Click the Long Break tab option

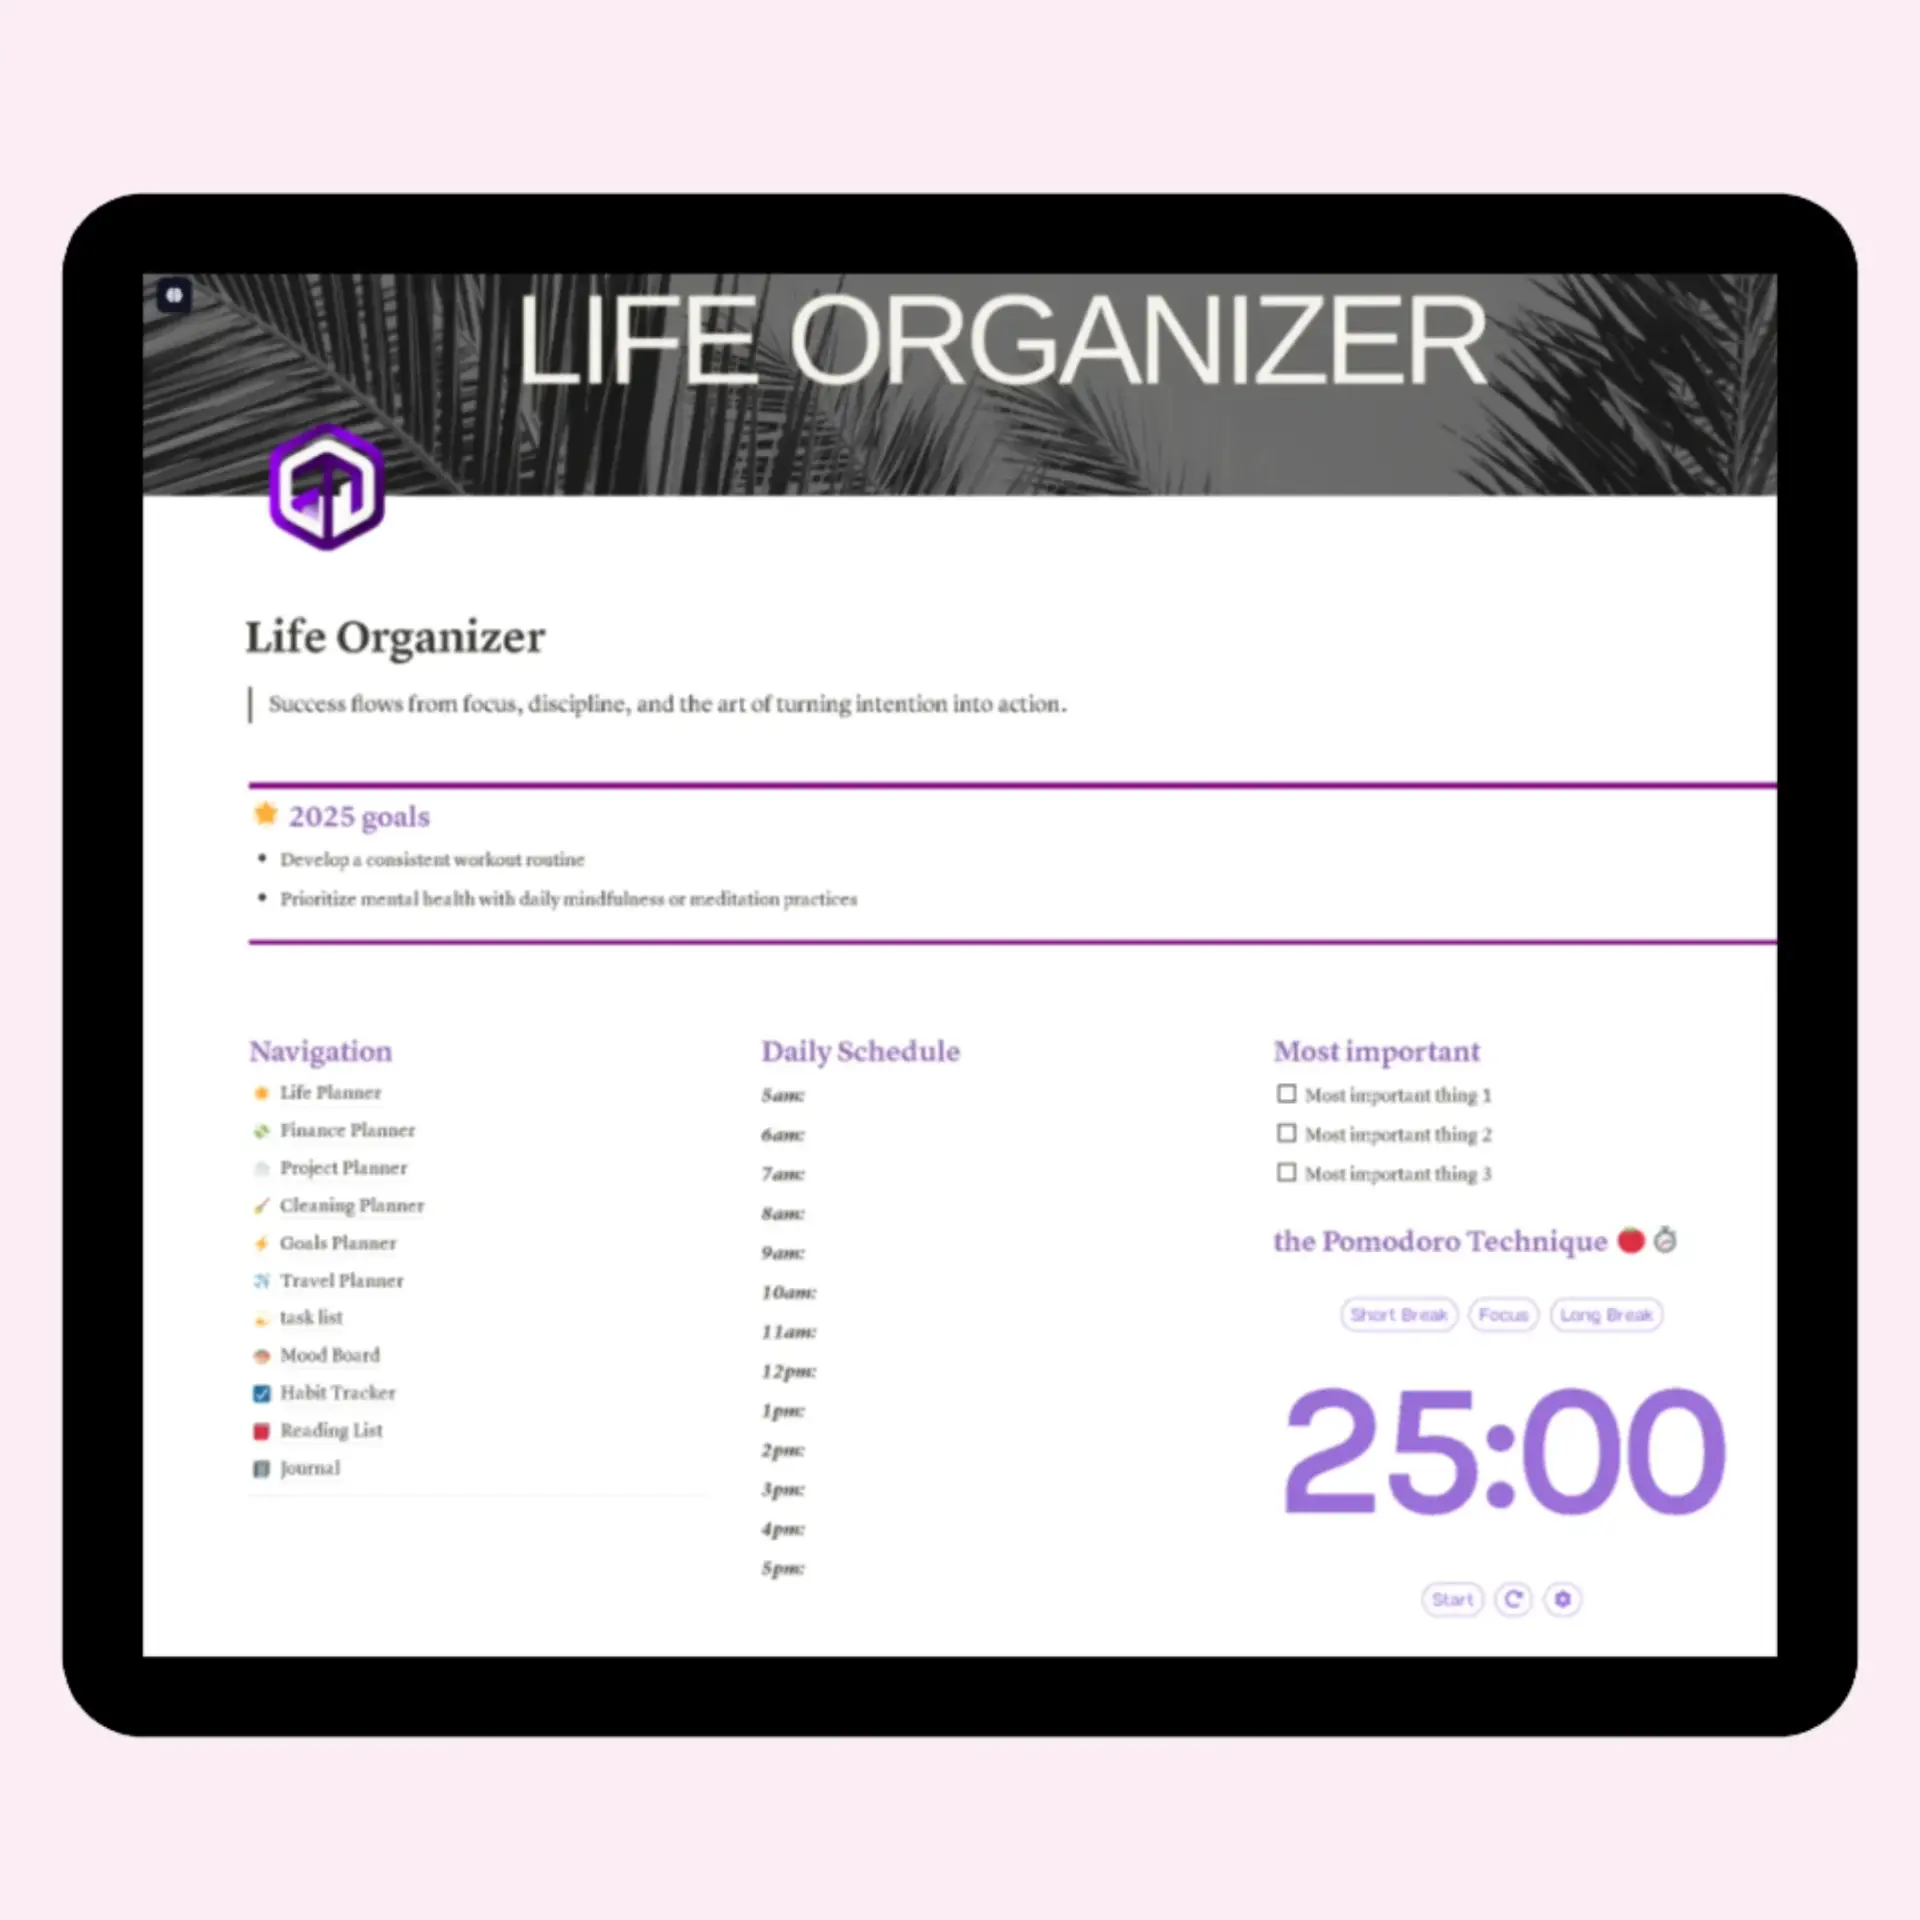point(1604,1313)
